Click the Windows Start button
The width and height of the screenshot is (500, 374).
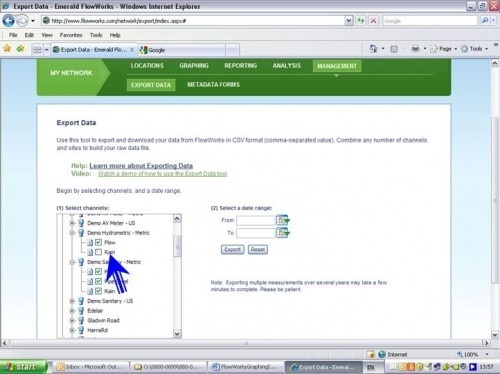(x=23, y=367)
